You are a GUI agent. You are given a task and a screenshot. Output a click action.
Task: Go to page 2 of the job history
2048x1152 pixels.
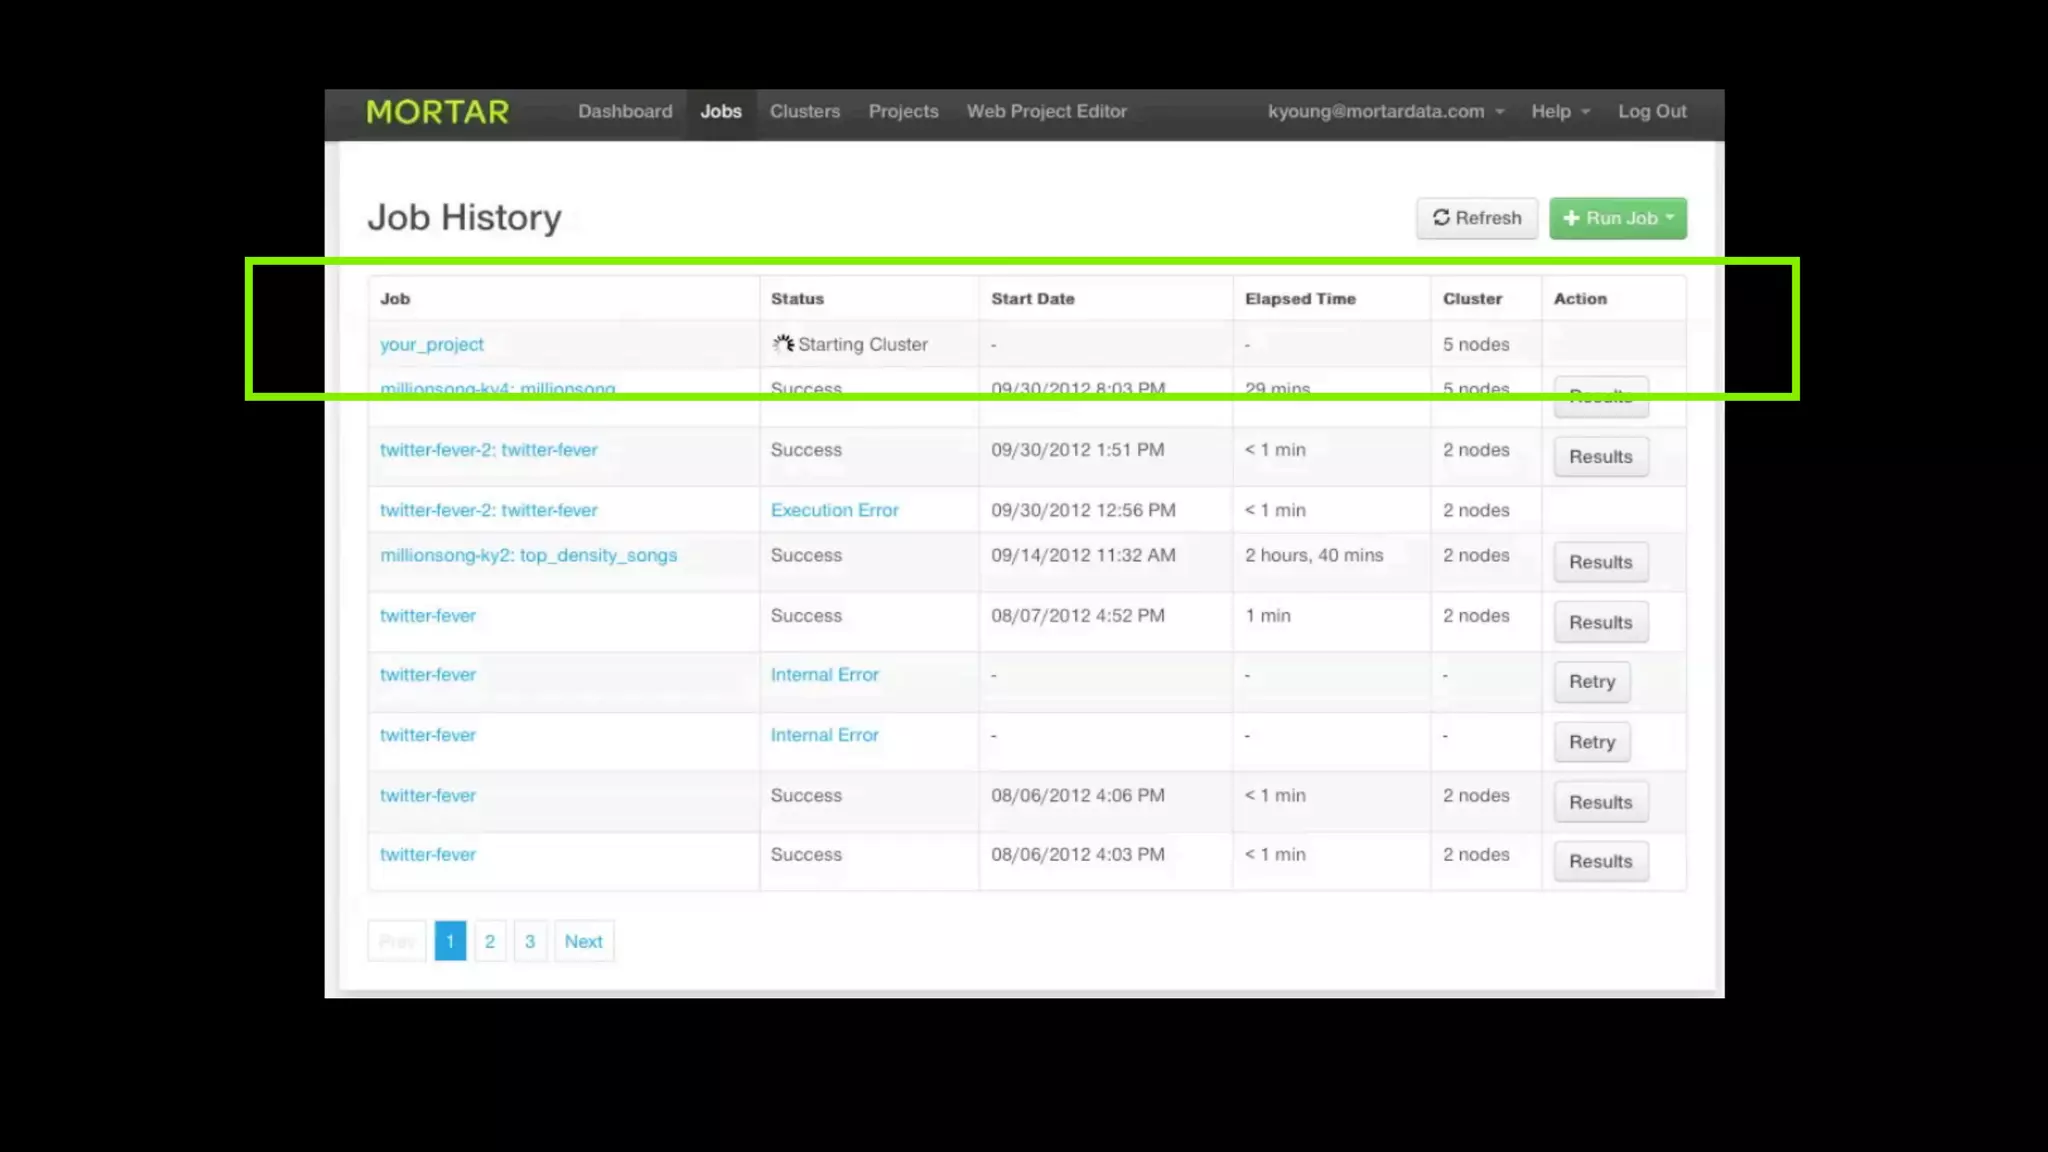pyautogui.click(x=490, y=941)
